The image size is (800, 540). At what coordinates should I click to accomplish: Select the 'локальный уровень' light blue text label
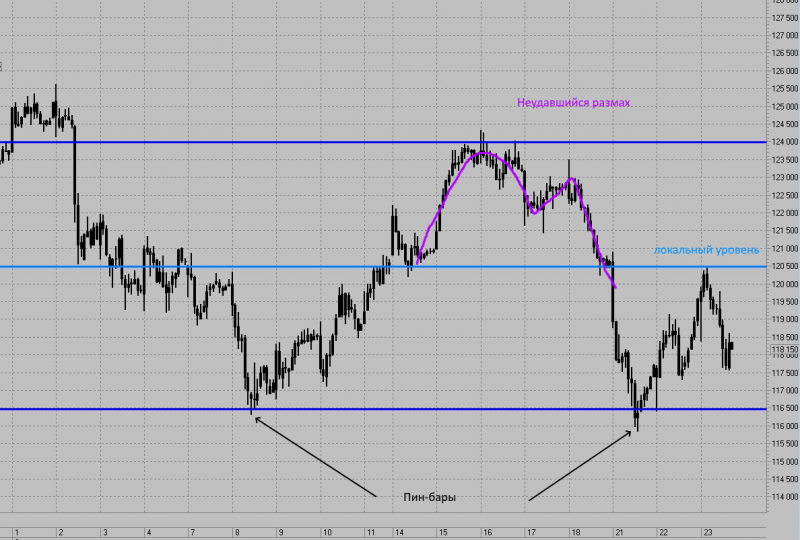tap(706, 250)
